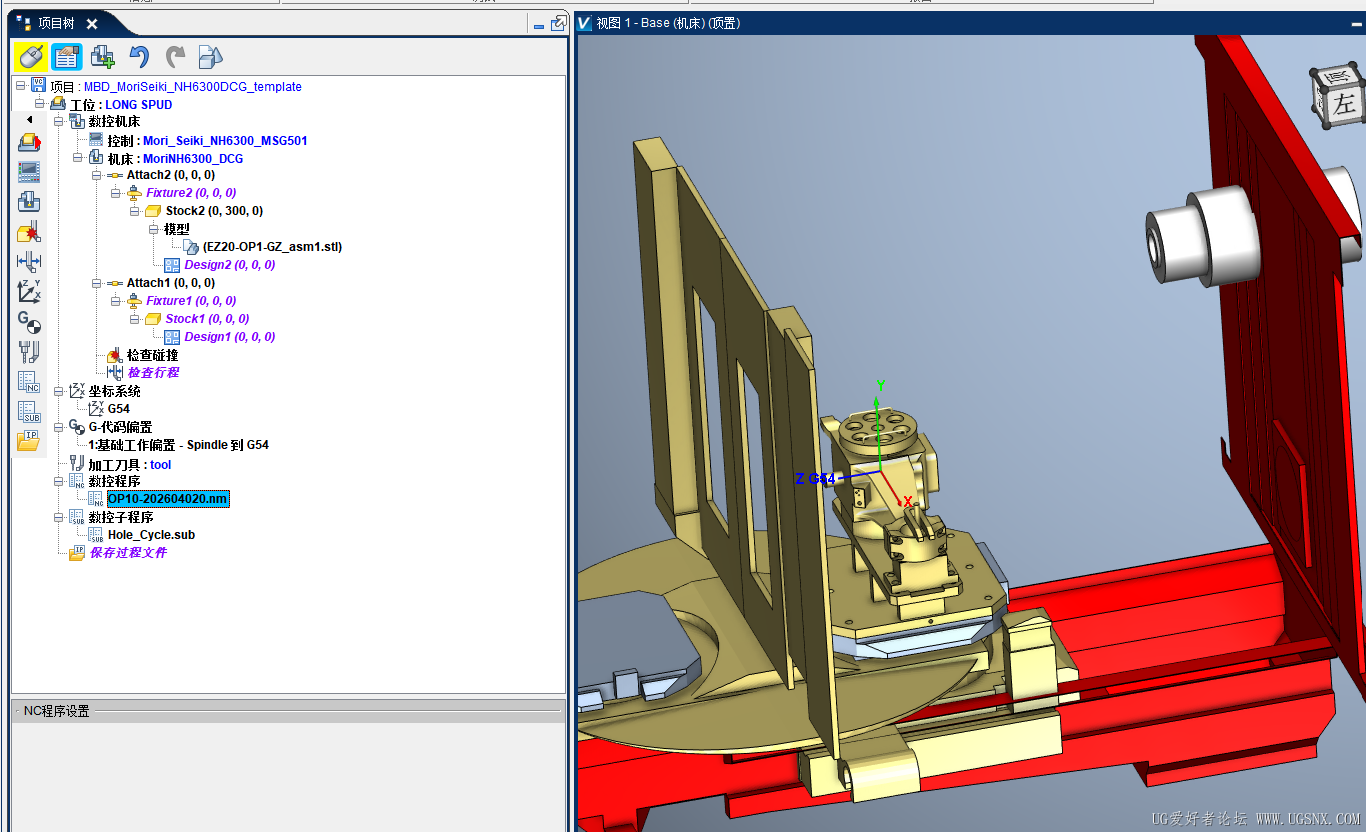The width and height of the screenshot is (1366, 832).
Task: Toggle the configure panel icon beside mouse icon
Action: point(67,57)
